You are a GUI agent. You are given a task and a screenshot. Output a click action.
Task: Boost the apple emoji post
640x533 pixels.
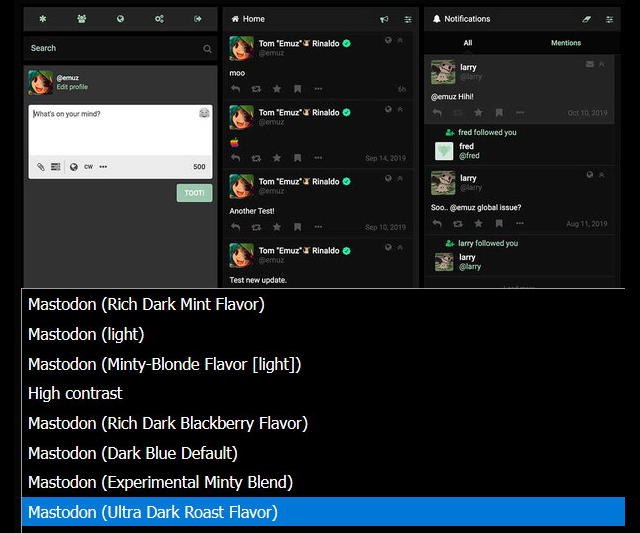tap(256, 158)
